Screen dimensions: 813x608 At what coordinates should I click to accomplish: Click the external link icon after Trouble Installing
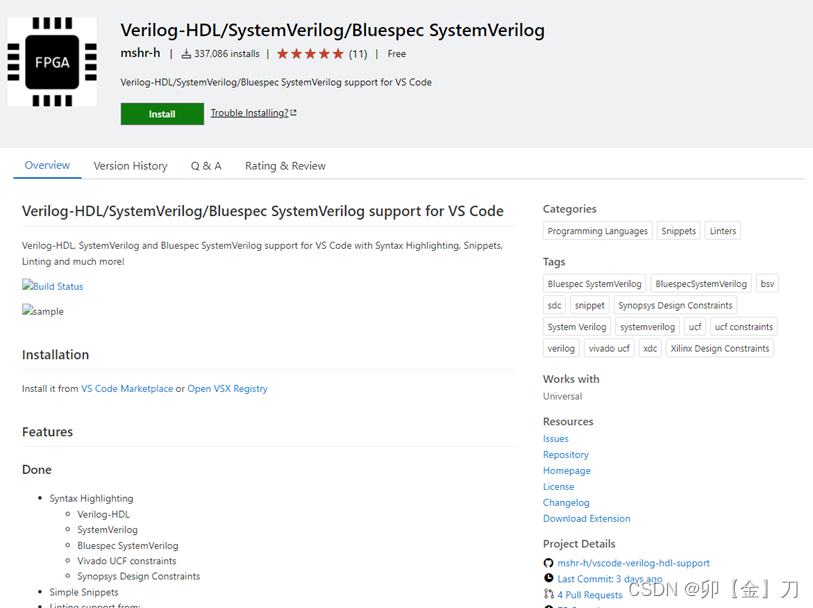(293, 112)
